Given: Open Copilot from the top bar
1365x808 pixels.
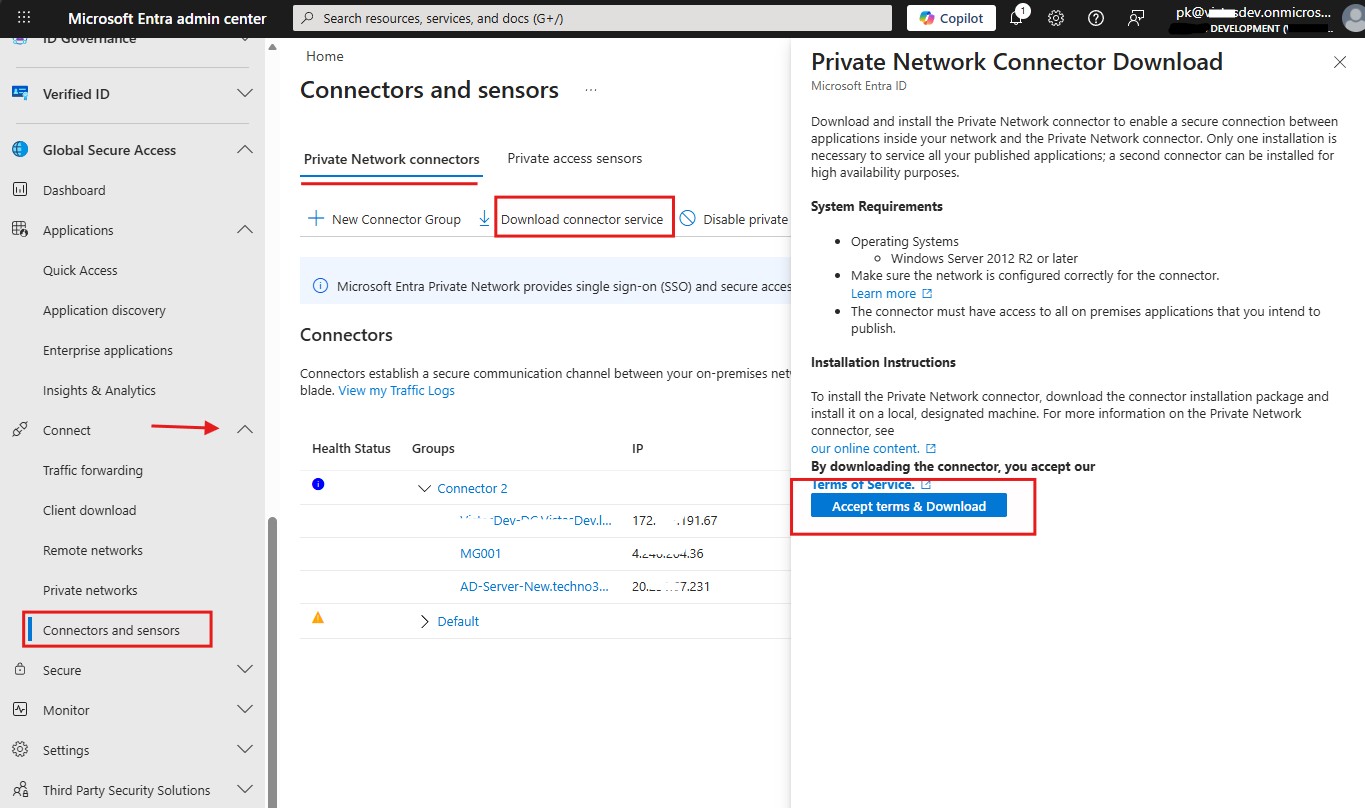Looking at the screenshot, I should pos(949,17).
